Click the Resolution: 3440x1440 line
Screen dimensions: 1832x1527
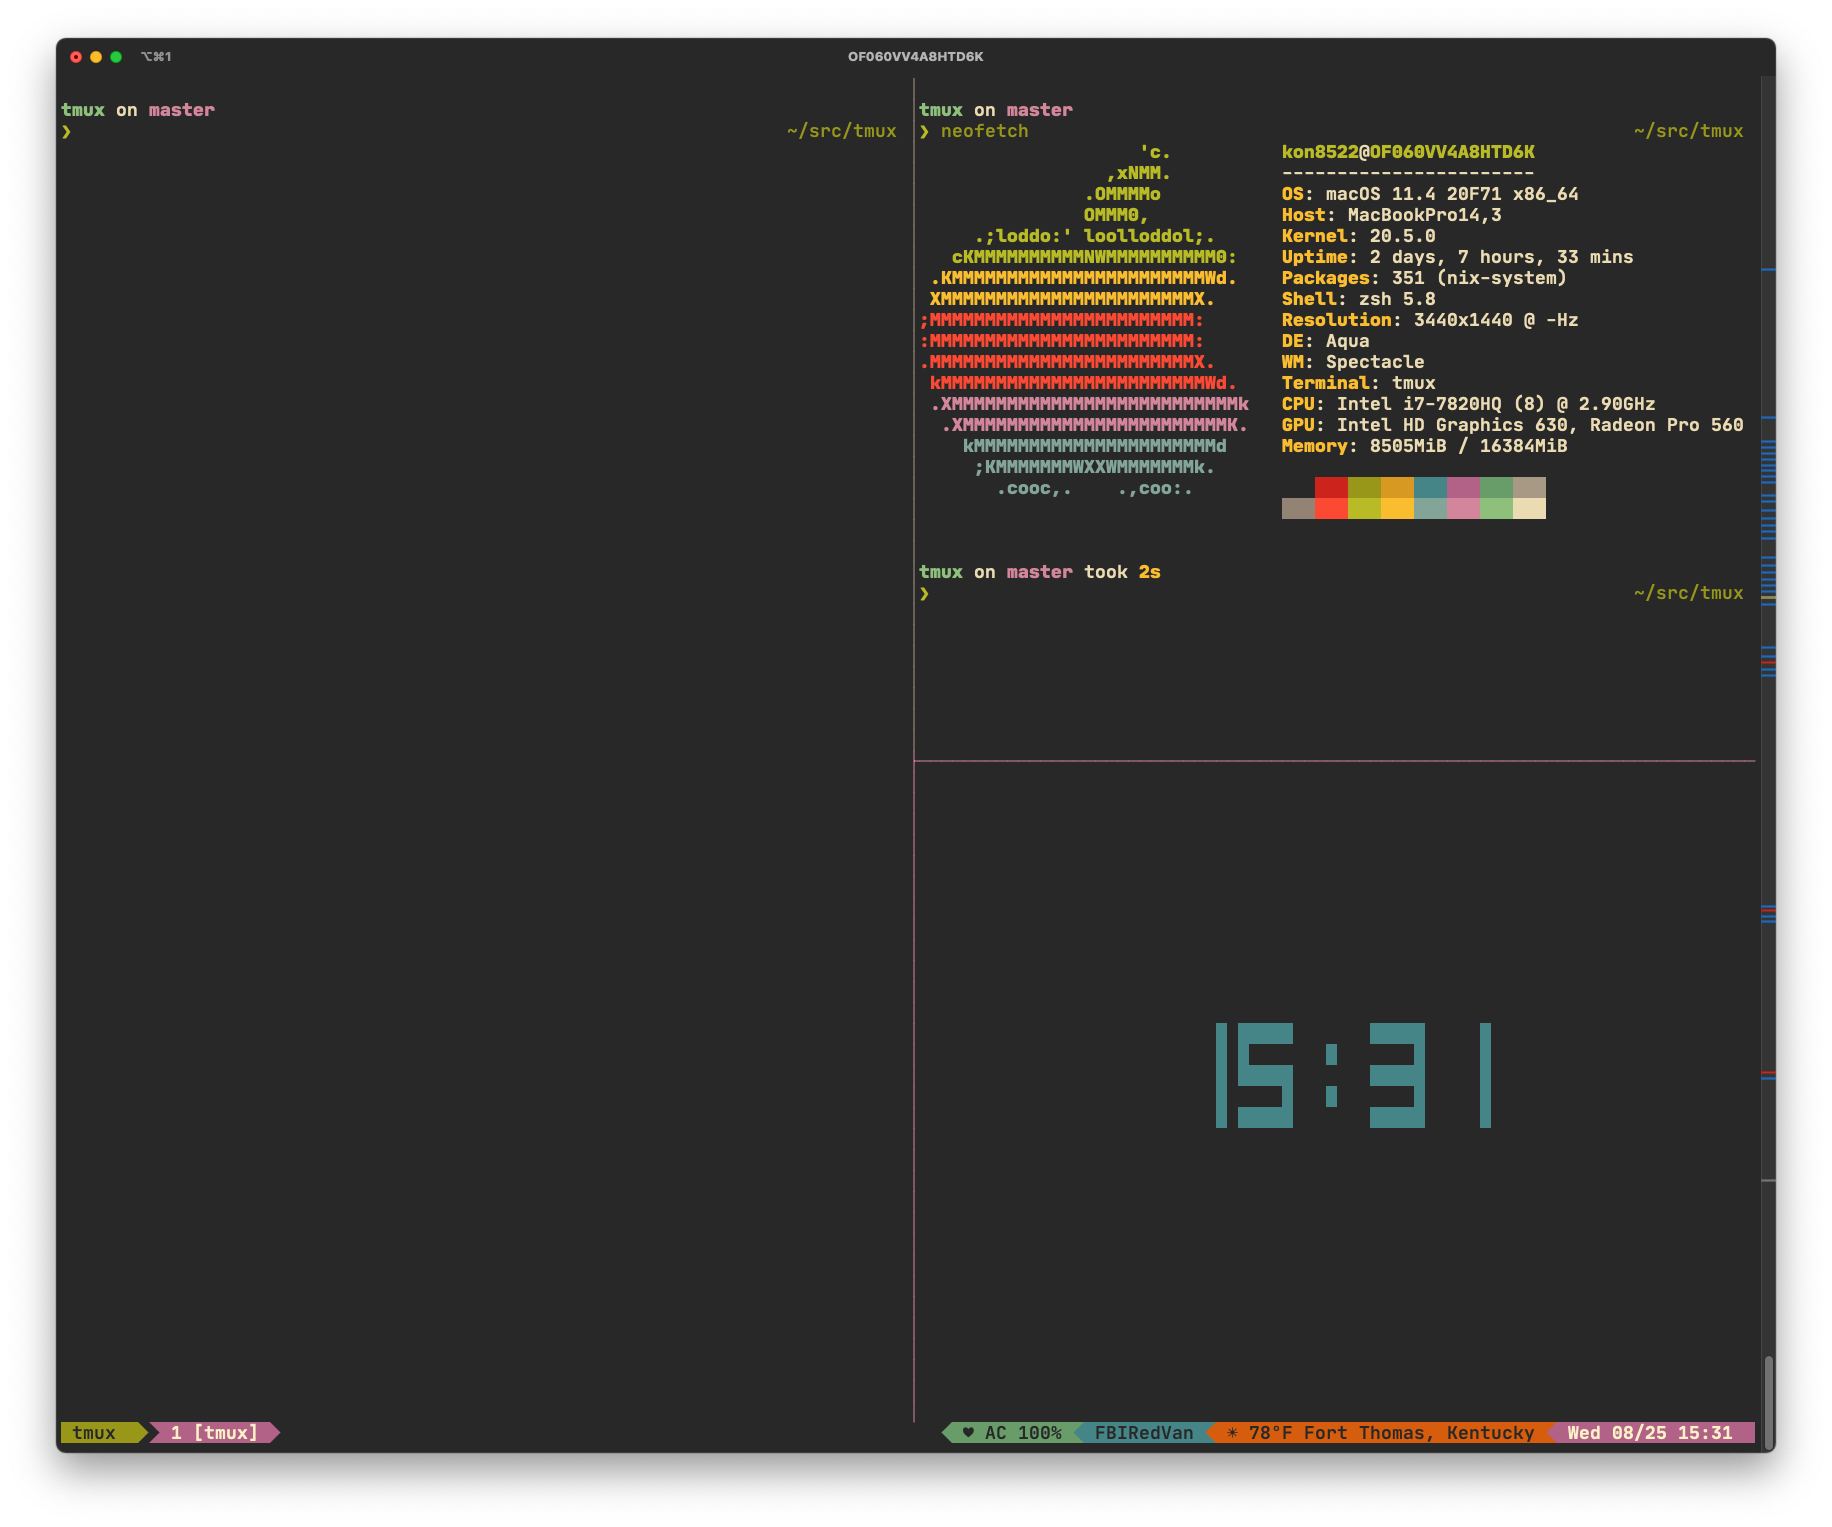point(1430,320)
